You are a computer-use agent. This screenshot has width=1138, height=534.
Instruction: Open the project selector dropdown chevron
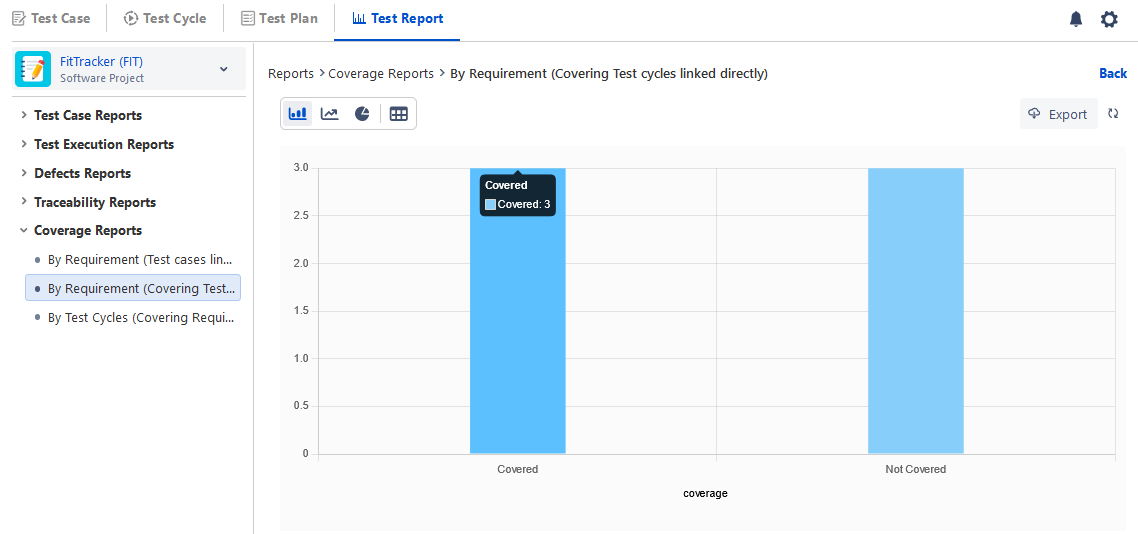(224, 69)
